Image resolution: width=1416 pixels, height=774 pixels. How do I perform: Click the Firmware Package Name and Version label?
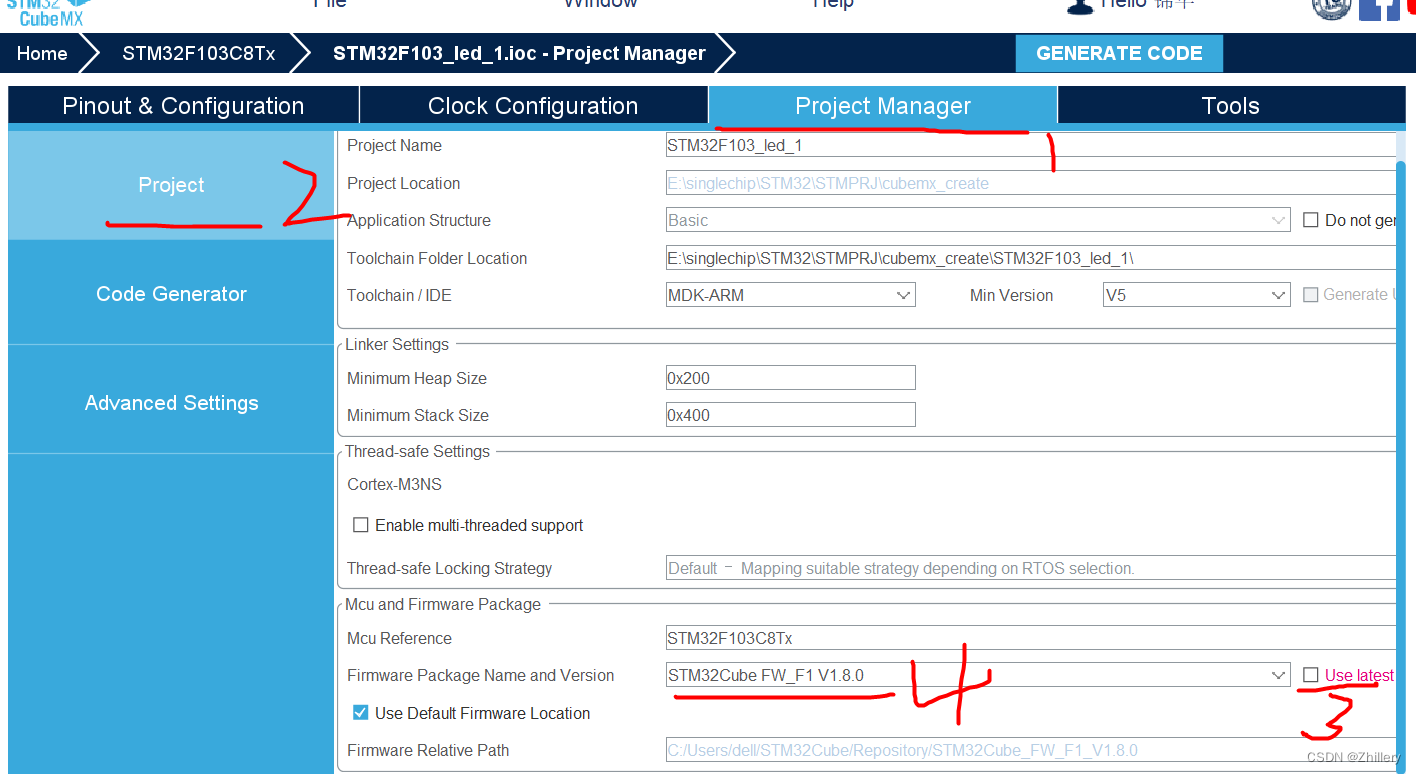[480, 675]
